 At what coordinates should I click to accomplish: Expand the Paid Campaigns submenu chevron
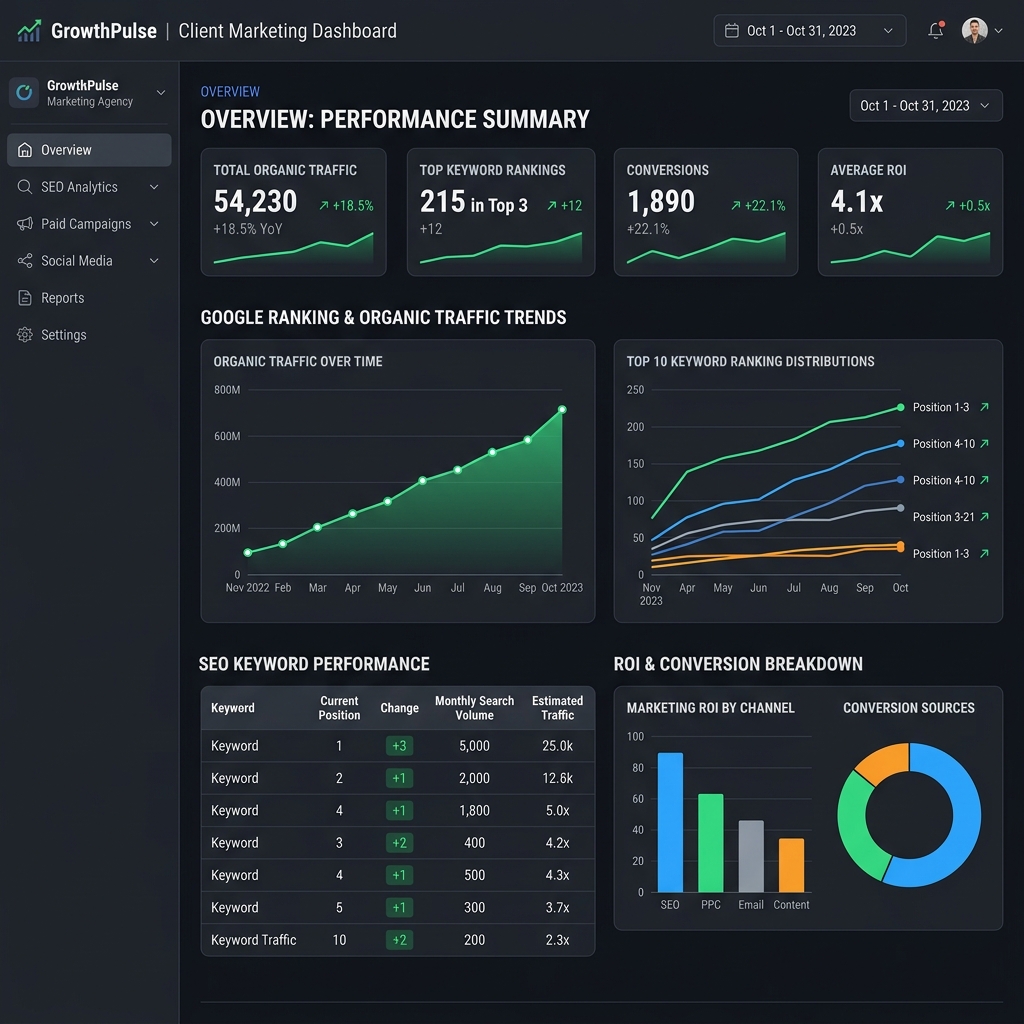click(154, 224)
